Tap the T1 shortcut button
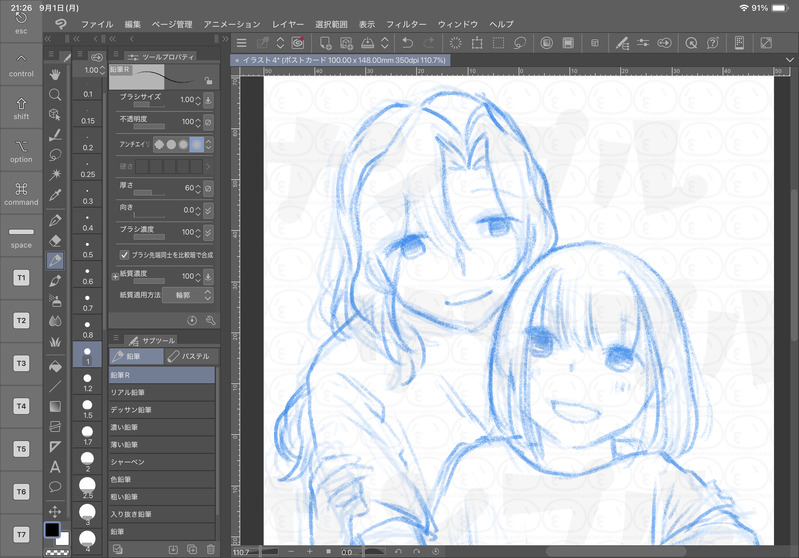This screenshot has width=799, height=558. tap(21, 278)
